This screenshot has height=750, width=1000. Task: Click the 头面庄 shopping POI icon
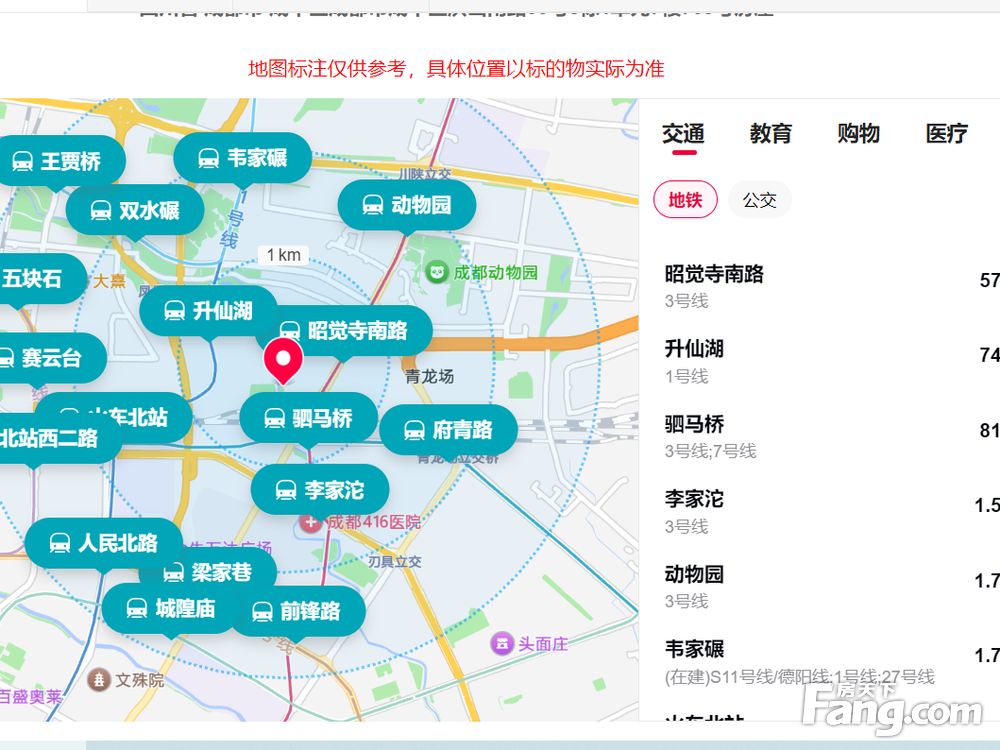pos(501,643)
